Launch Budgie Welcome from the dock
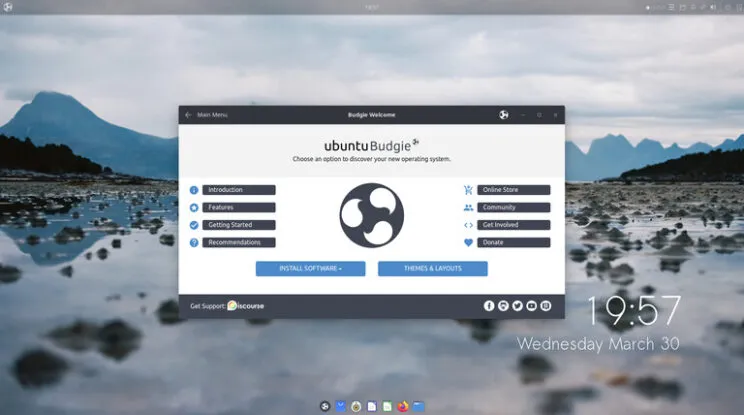The height and width of the screenshot is (415, 744). [325, 406]
